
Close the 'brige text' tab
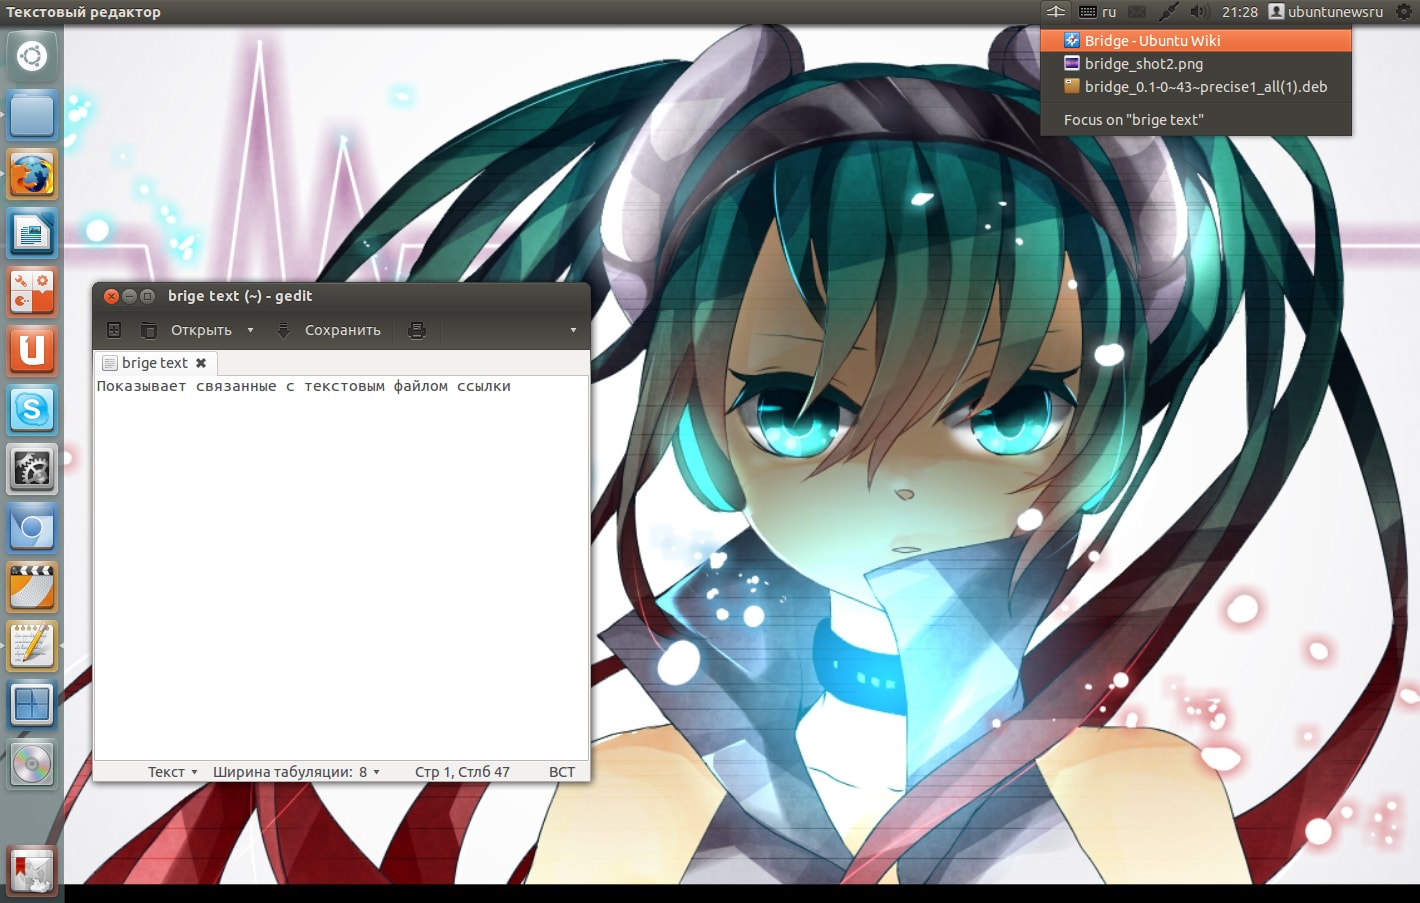[x=201, y=363]
